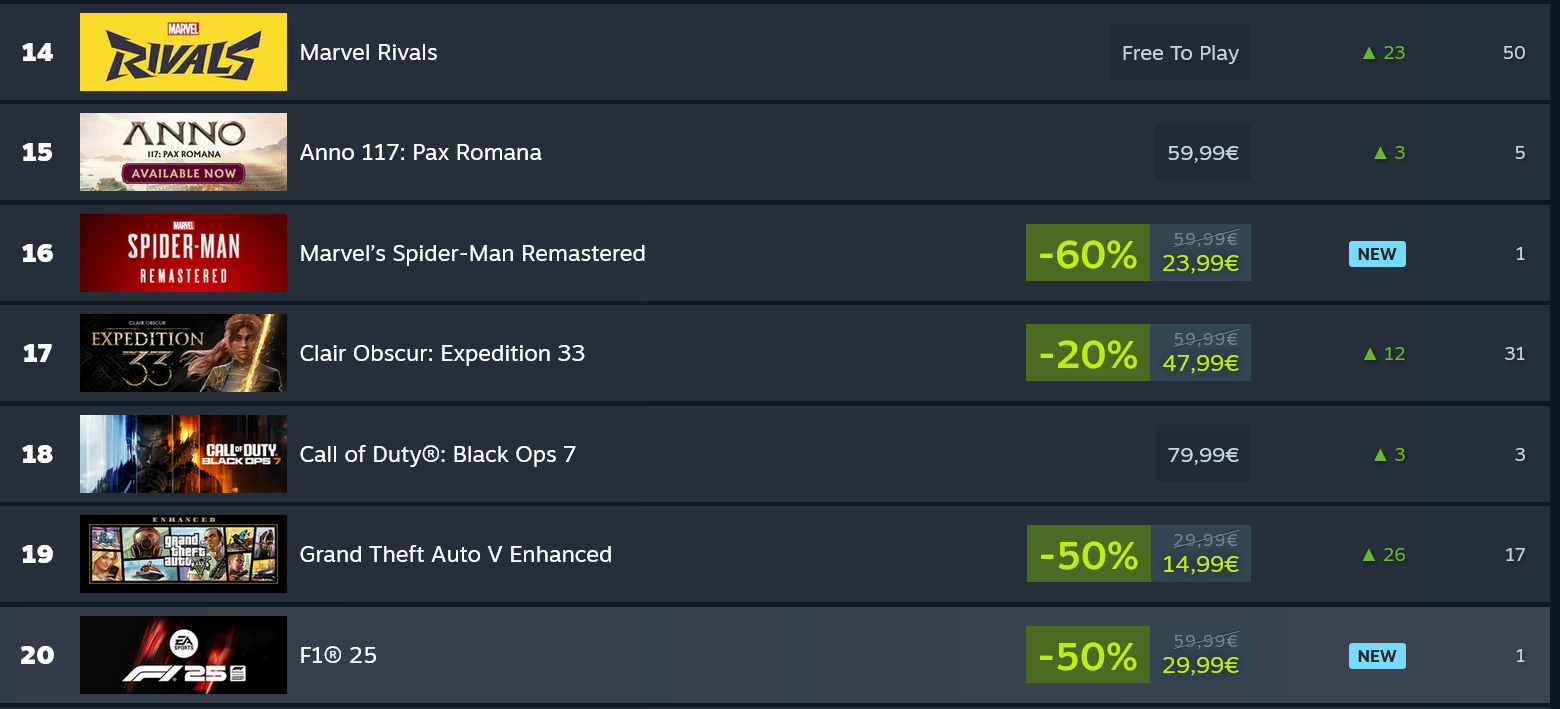Click the NEW badge on F1 25 row
1560x709 pixels.
(x=1377, y=656)
